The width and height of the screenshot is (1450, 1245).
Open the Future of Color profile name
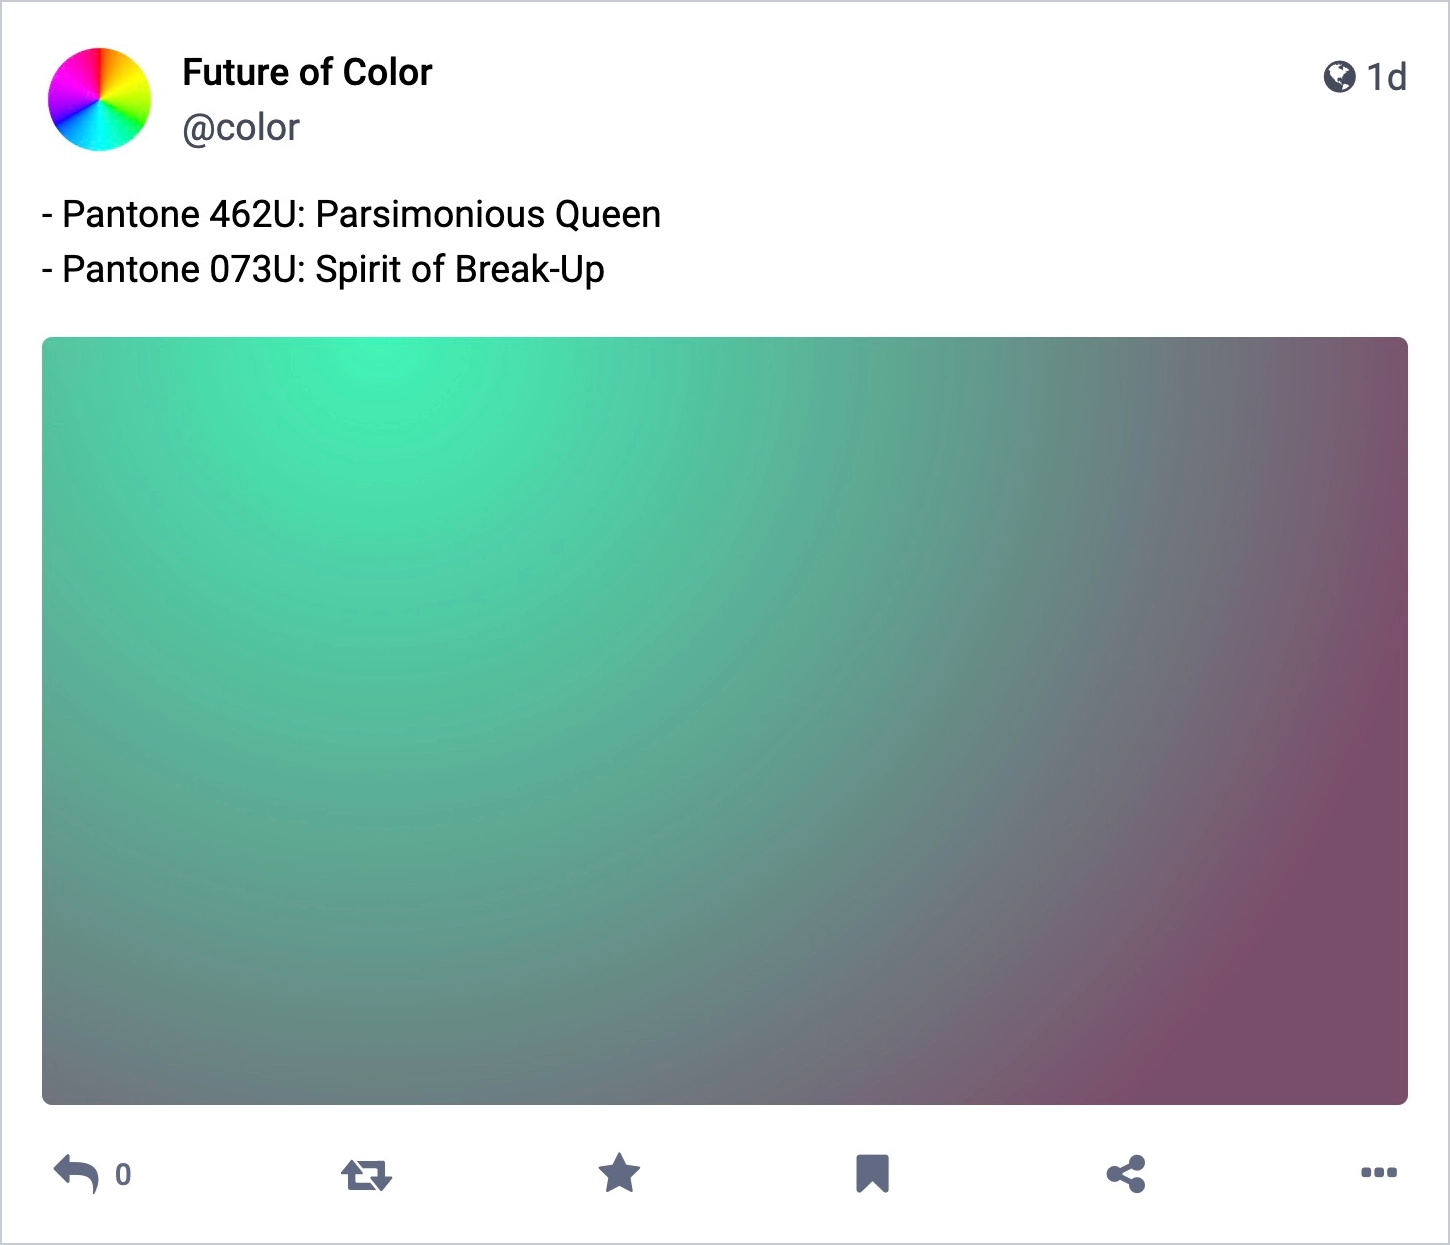coord(307,72)
